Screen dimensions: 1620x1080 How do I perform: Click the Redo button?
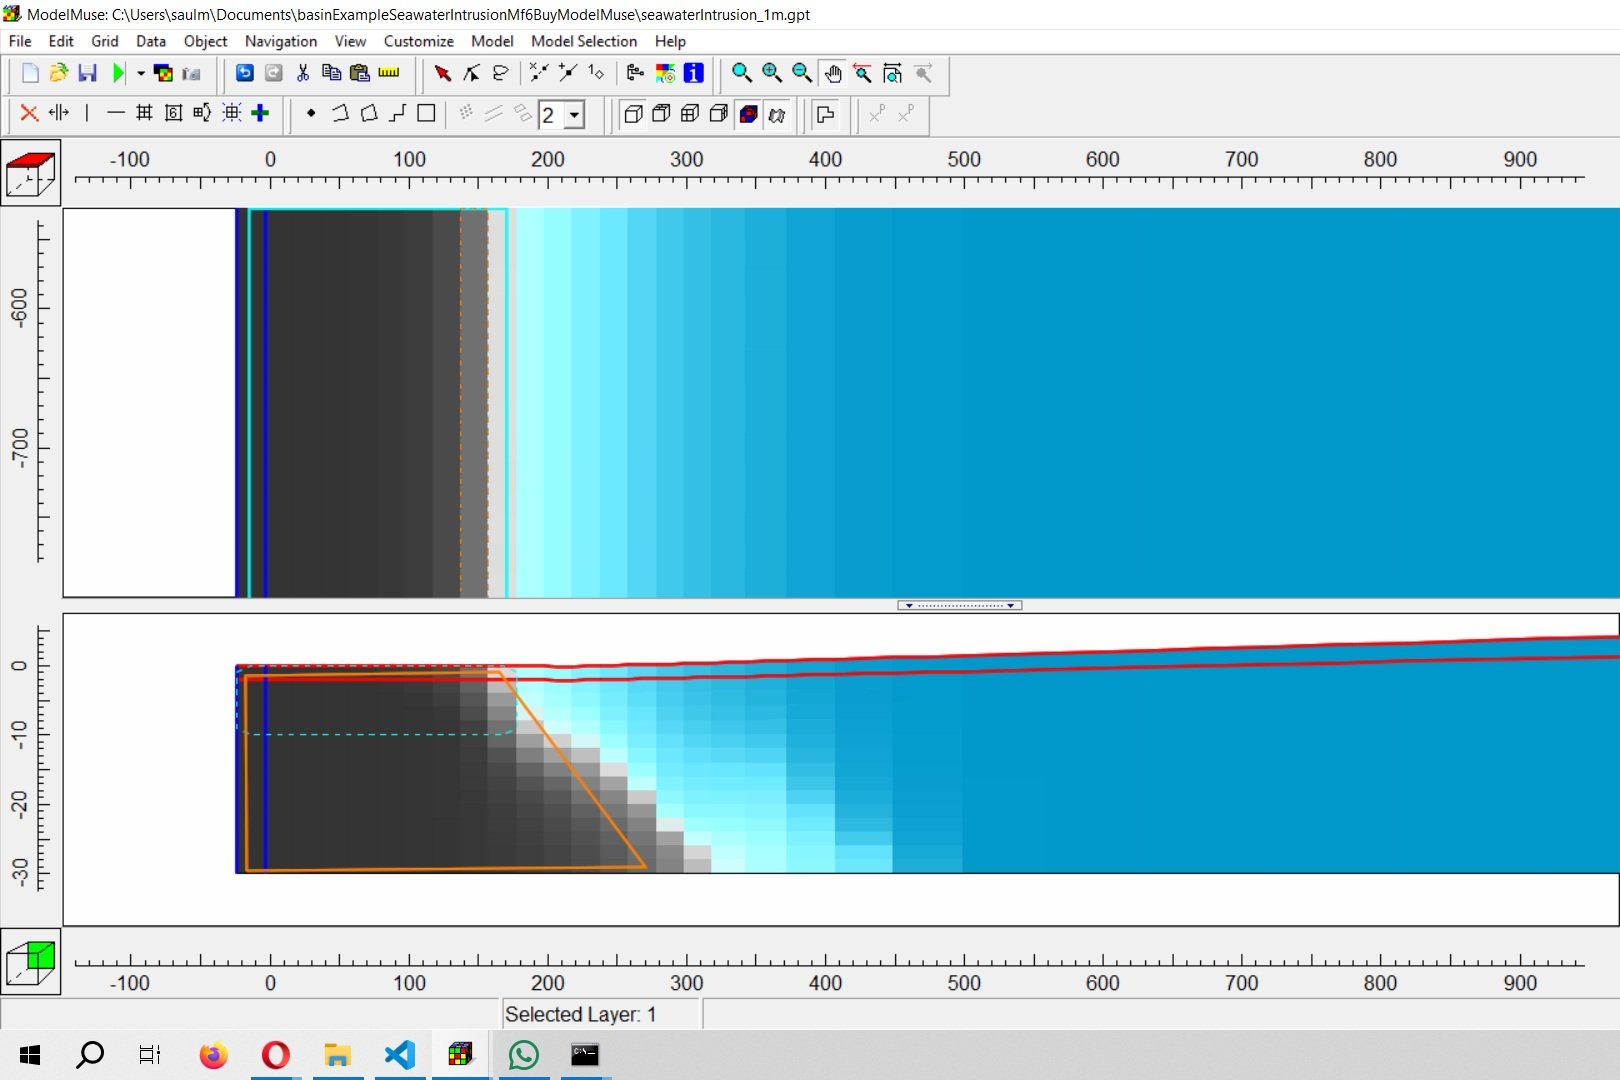coord(273,73)
